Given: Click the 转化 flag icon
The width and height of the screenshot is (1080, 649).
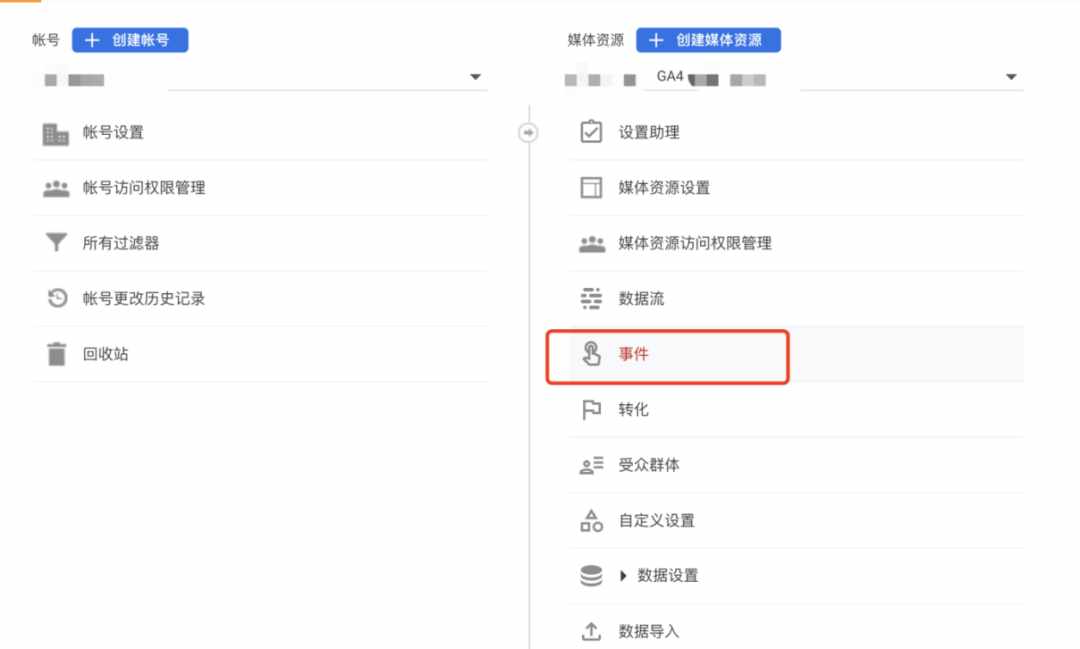Looking at the screenshot, I should click(x=591, y=409).
